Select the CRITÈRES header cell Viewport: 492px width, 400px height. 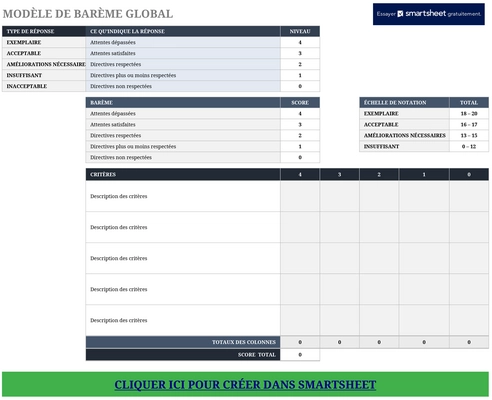[183, 175]
